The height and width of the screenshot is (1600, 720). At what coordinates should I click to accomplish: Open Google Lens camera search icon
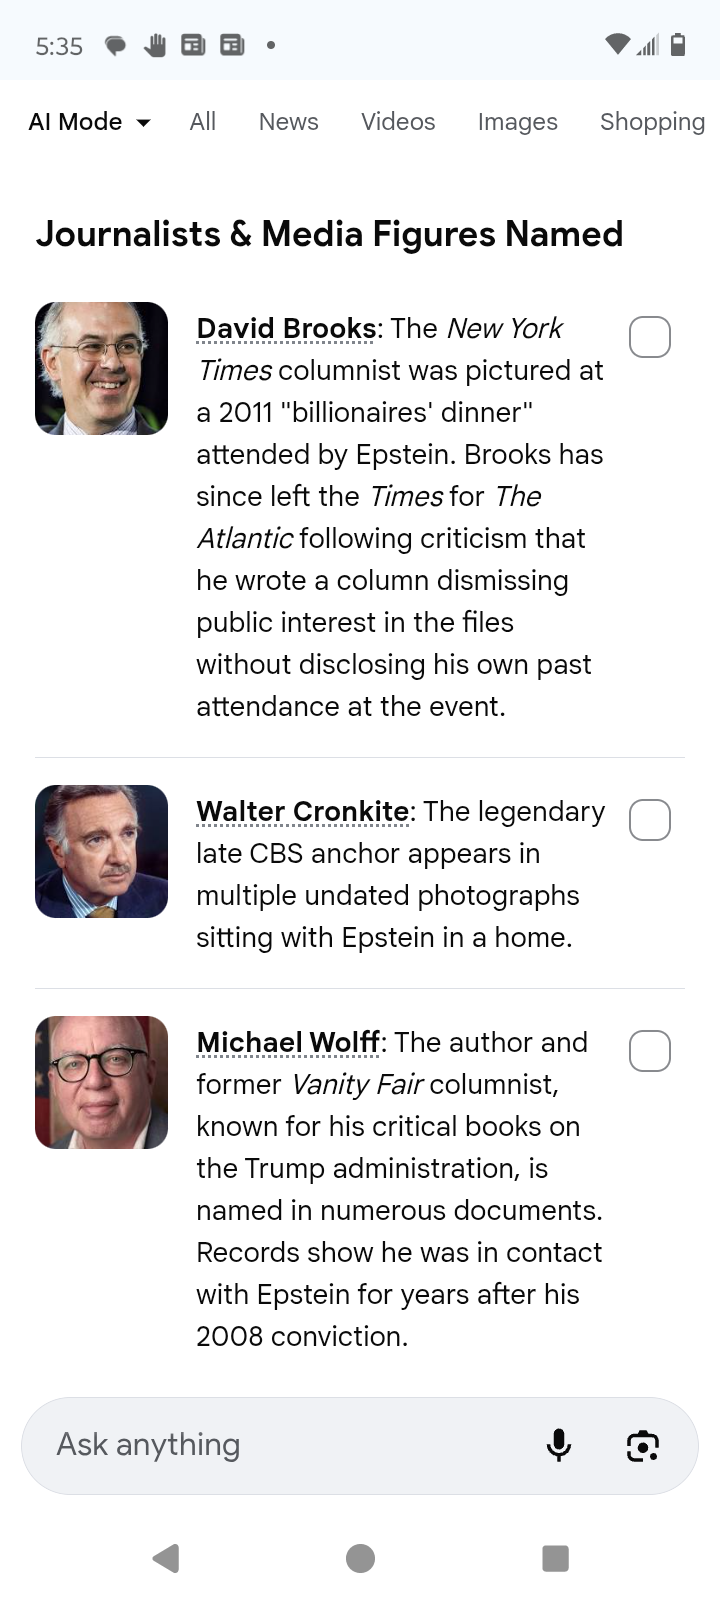(x=642, y=1445)
